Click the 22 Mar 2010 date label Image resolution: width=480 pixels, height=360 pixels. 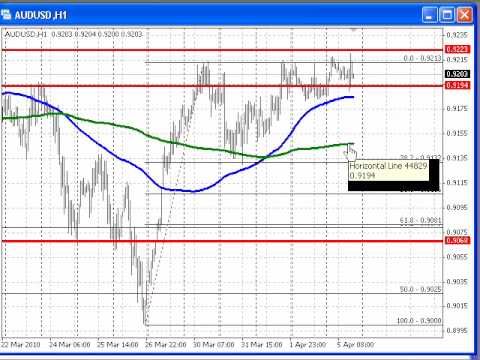(21, 344)
